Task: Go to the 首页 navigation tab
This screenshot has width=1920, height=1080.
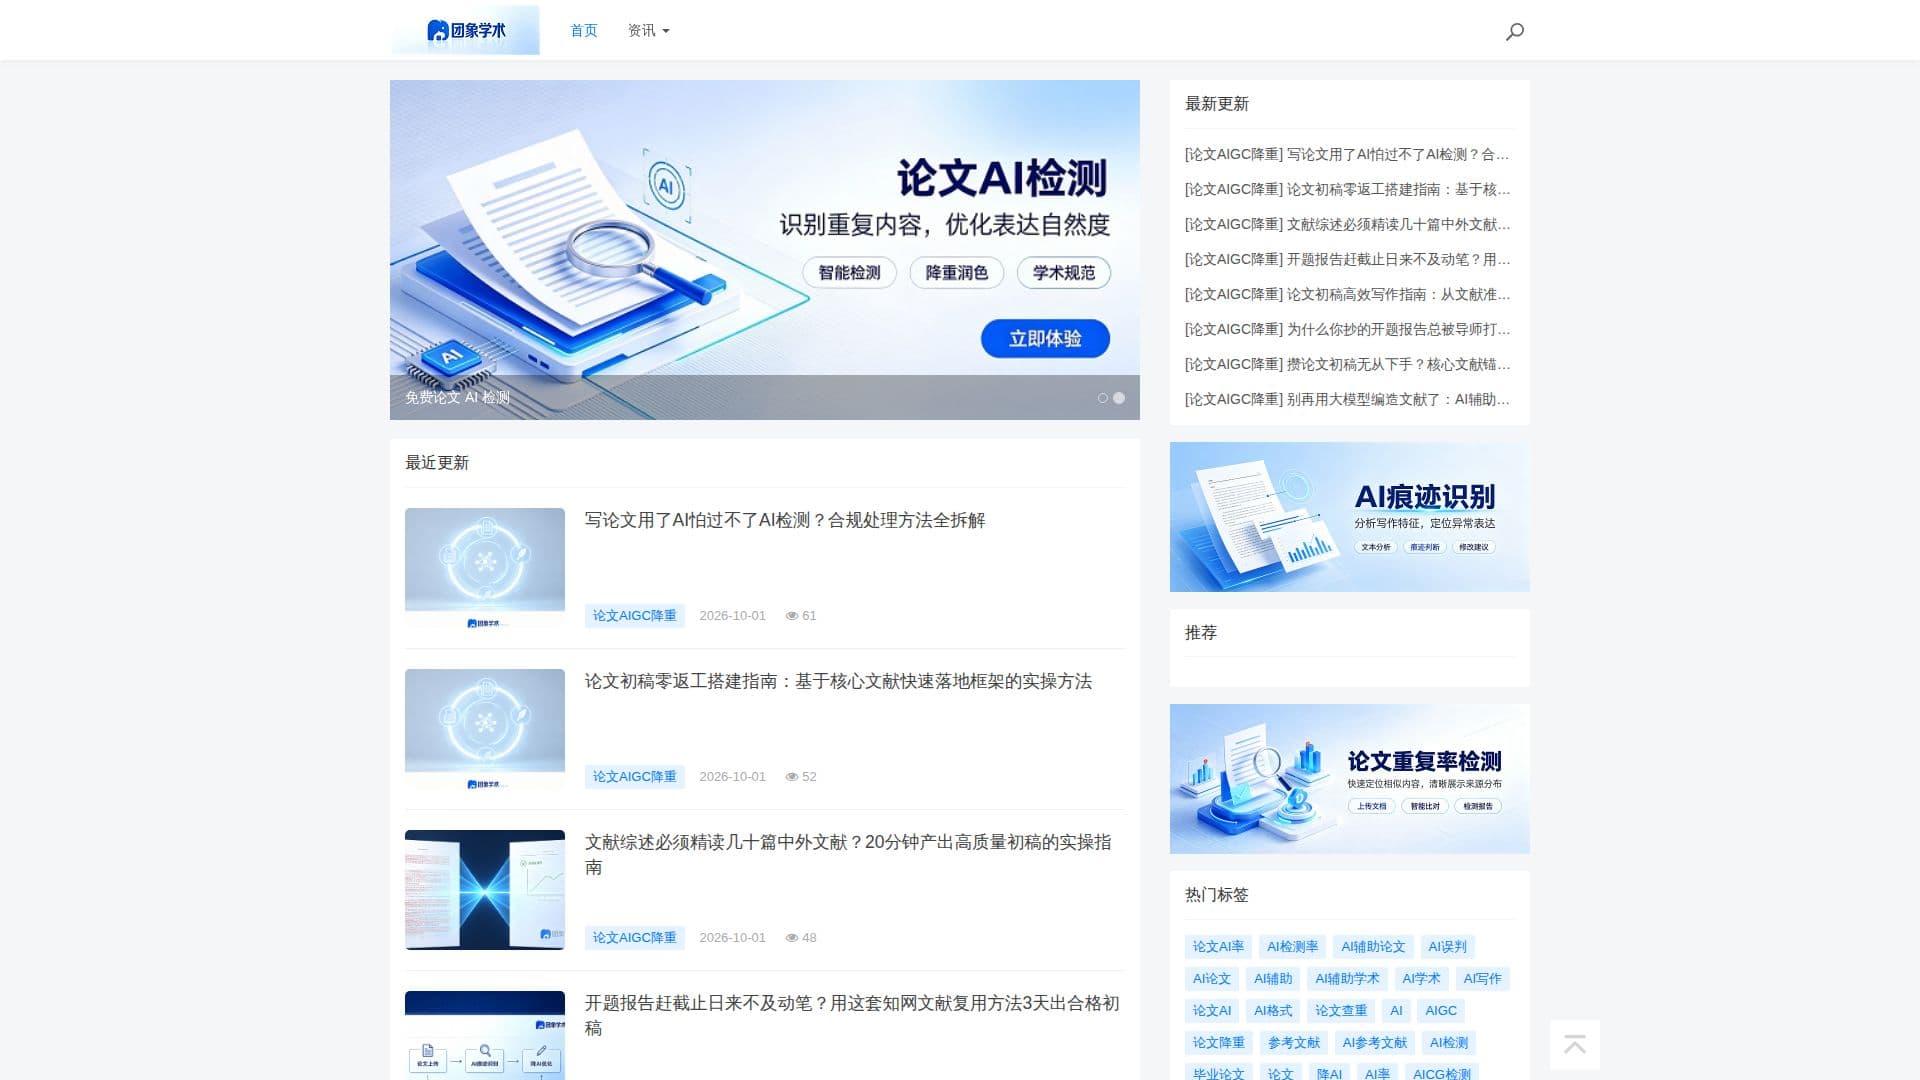Action: (x=584, y=31)
